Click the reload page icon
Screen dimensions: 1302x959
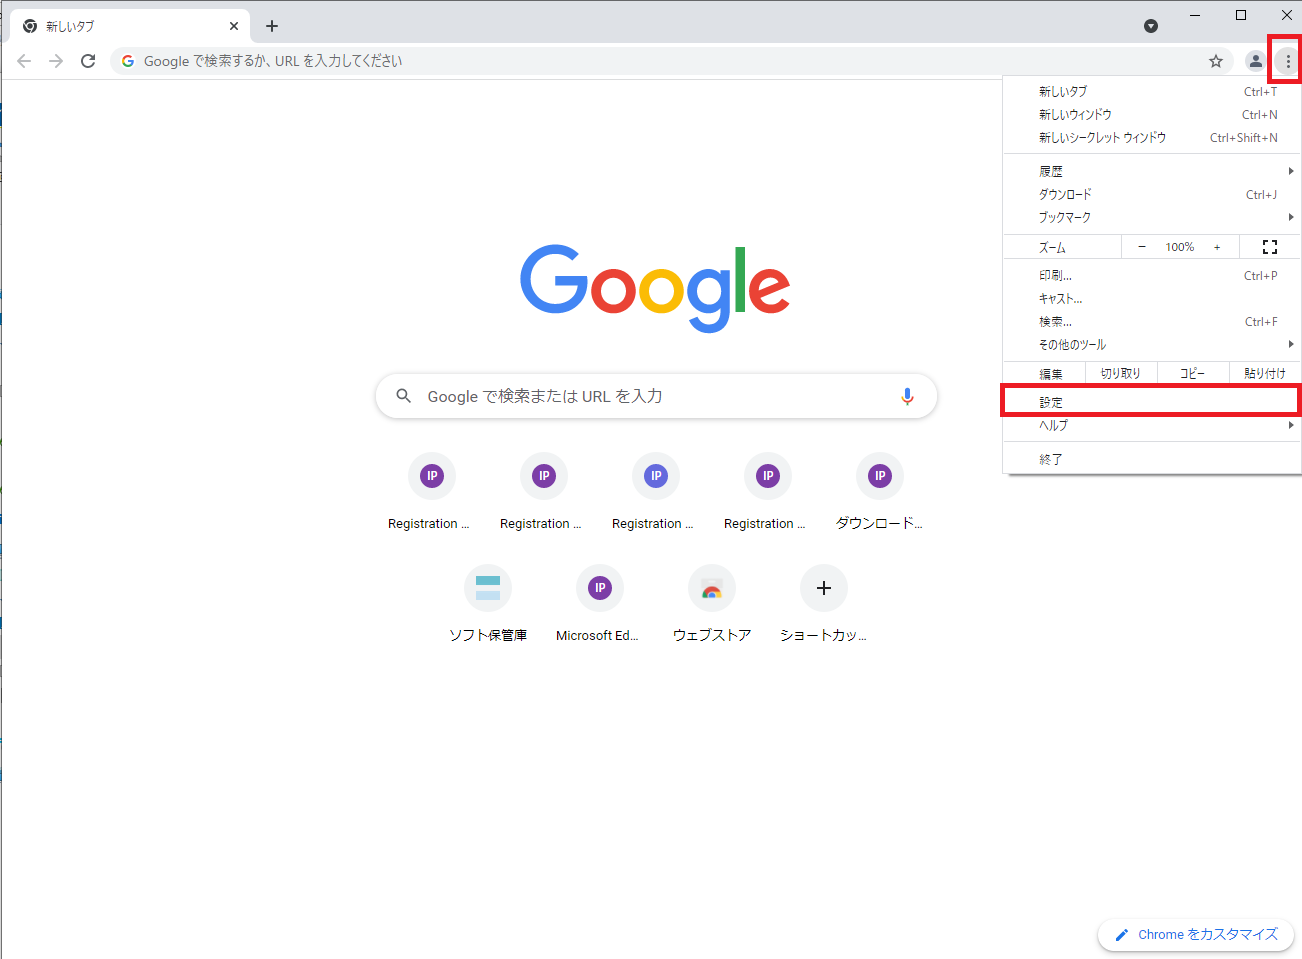[x=88, y=61]
